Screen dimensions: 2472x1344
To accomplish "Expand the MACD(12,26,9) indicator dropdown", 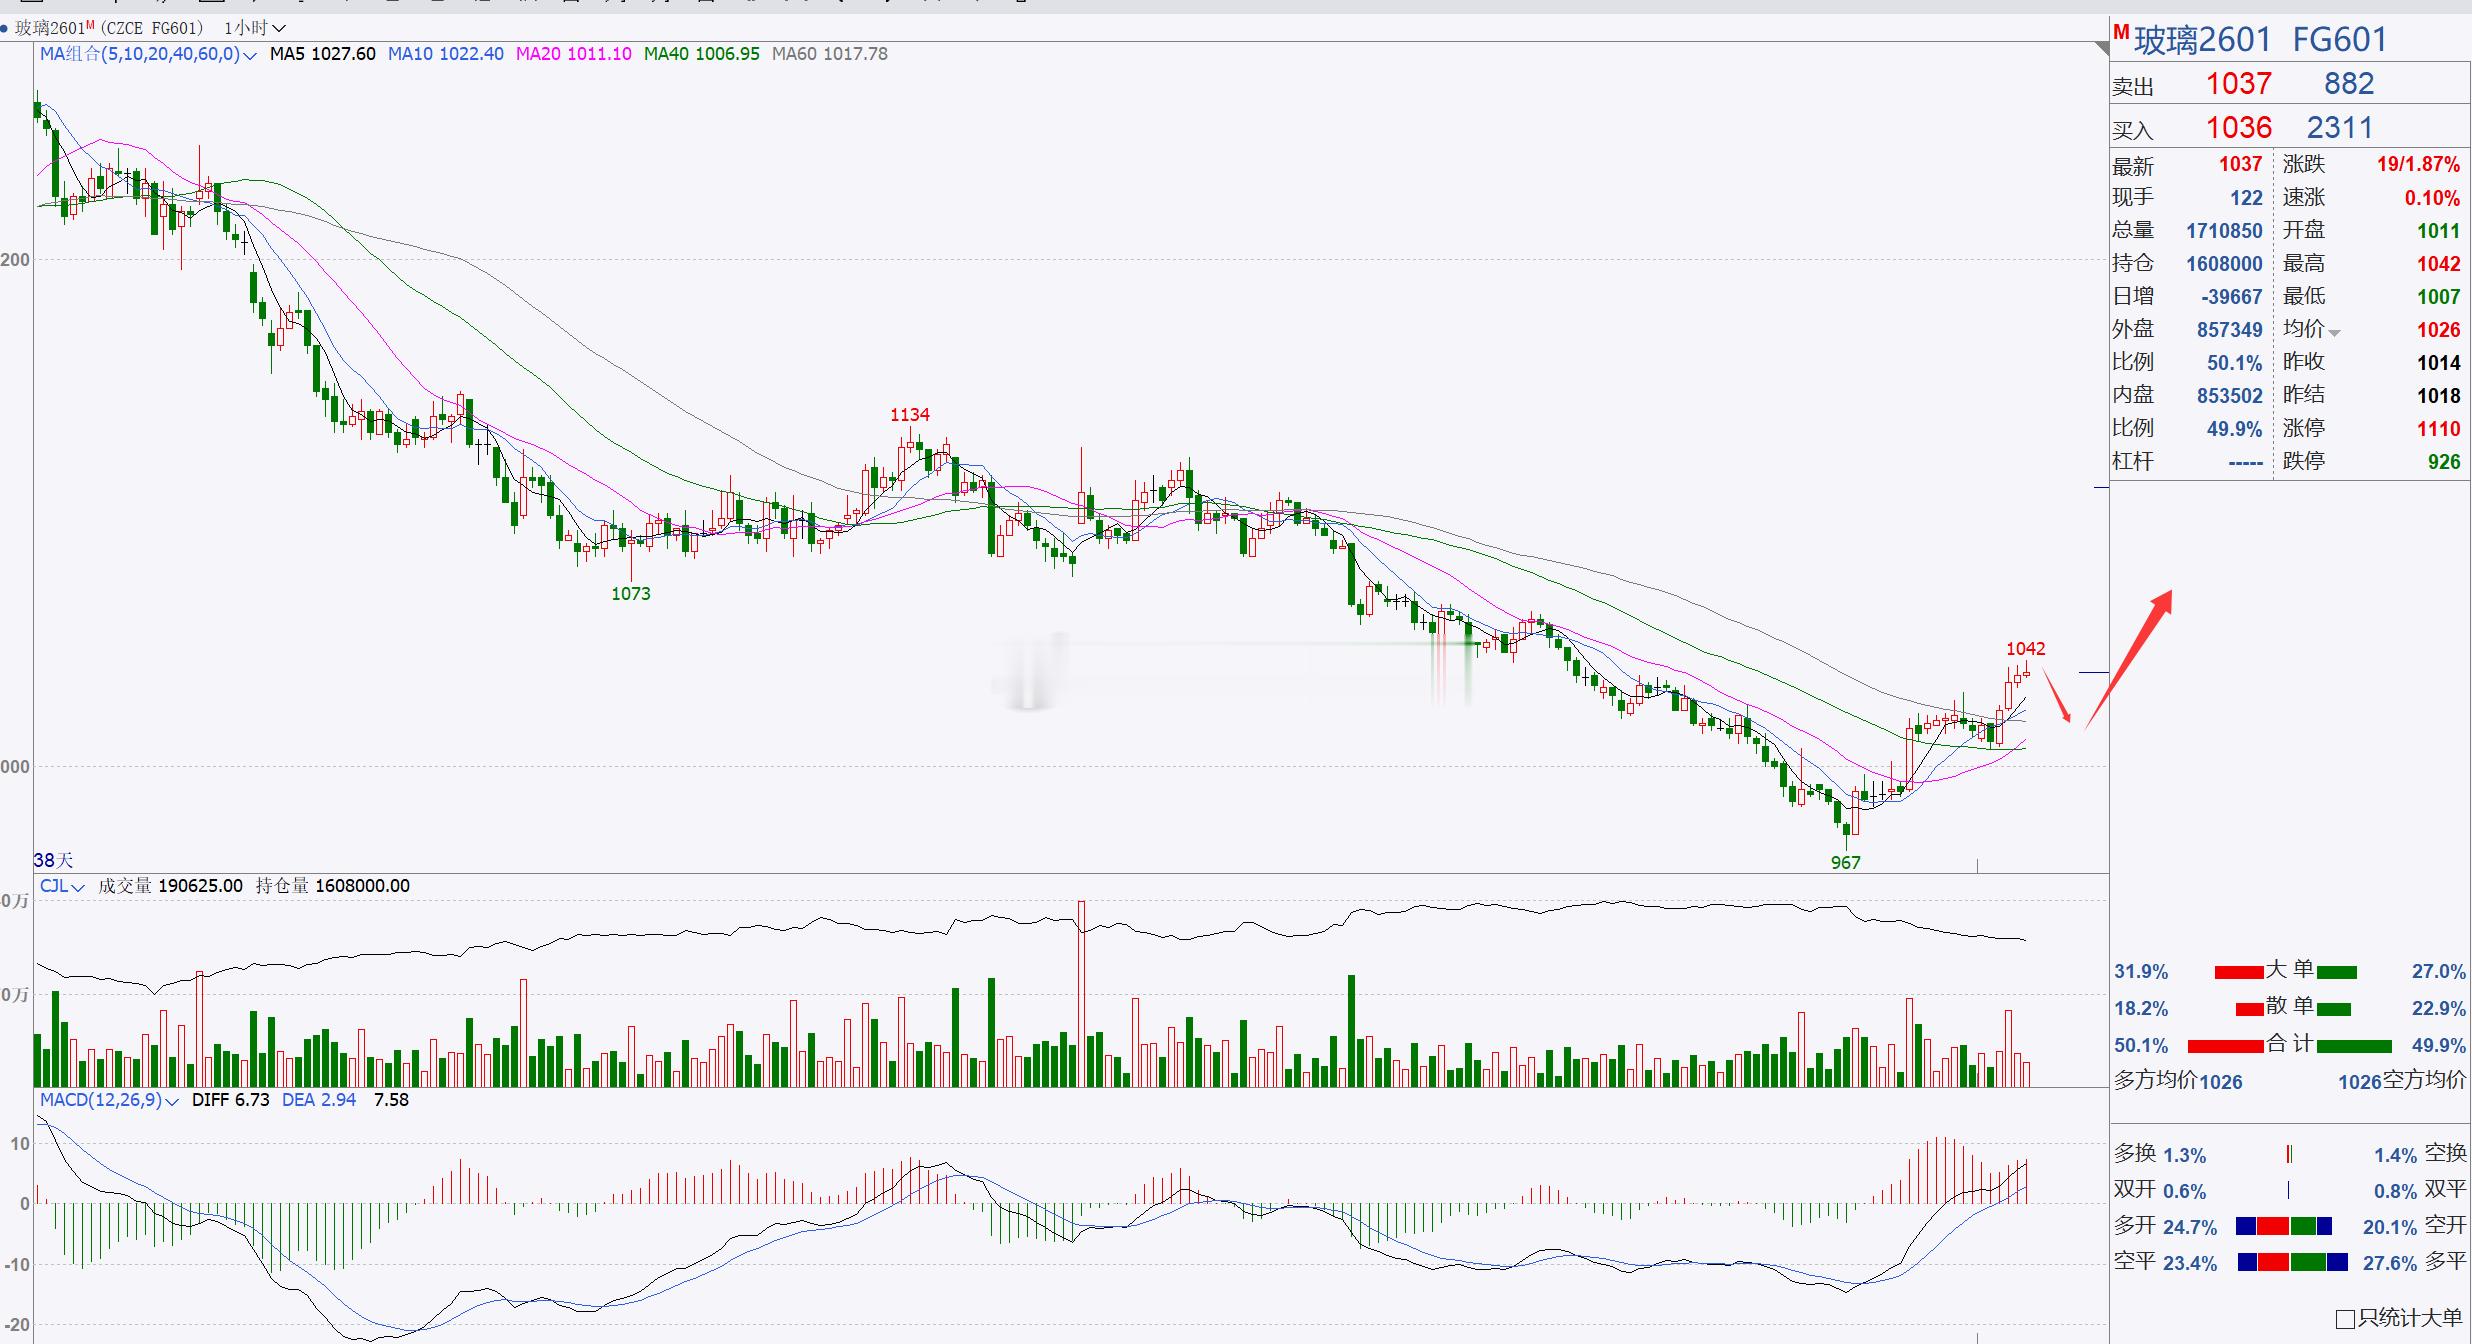I will [x=171, y=1101].
